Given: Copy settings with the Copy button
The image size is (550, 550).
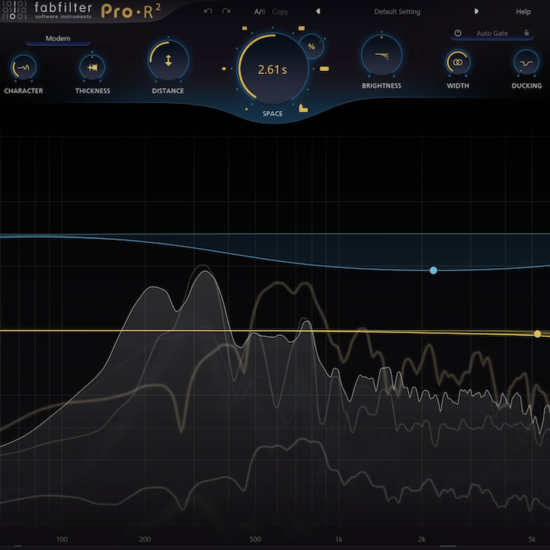Looking at the screenshot, I should 280,12.
